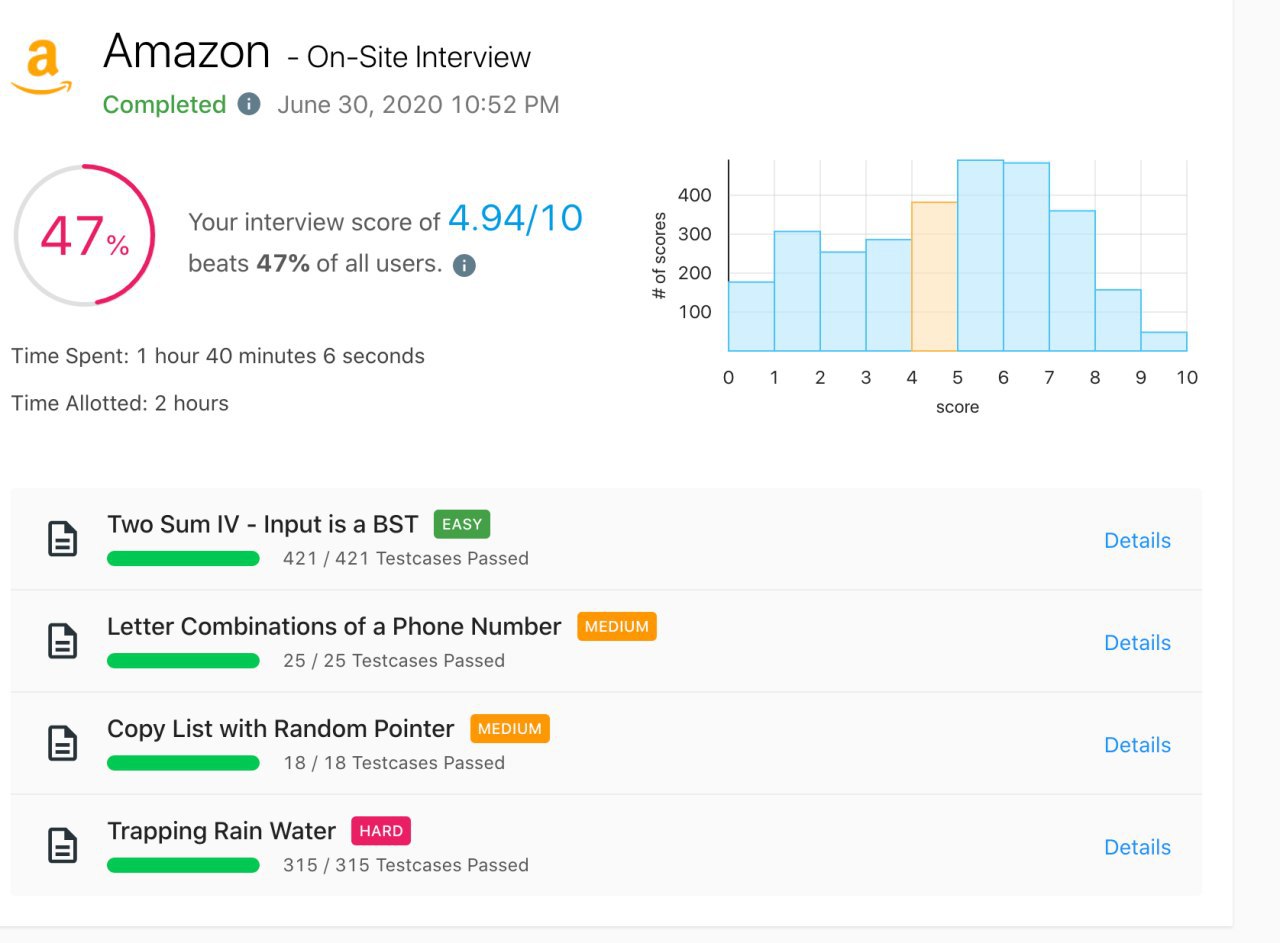Click 'Copy List with Random Pointer' title
The width and height of the screenshot is (1280, 943).
(x=281, y=728)
